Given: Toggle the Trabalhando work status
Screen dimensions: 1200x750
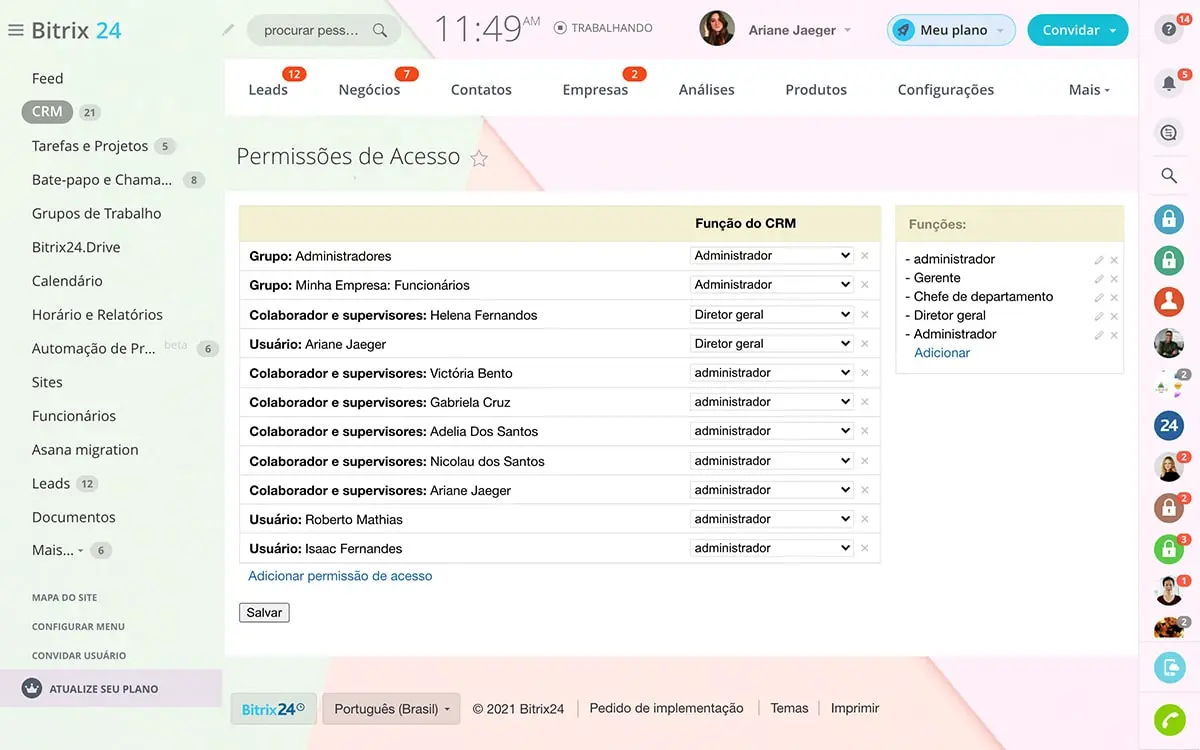Looking at the screenshot, I should click(x=603, y=28).
